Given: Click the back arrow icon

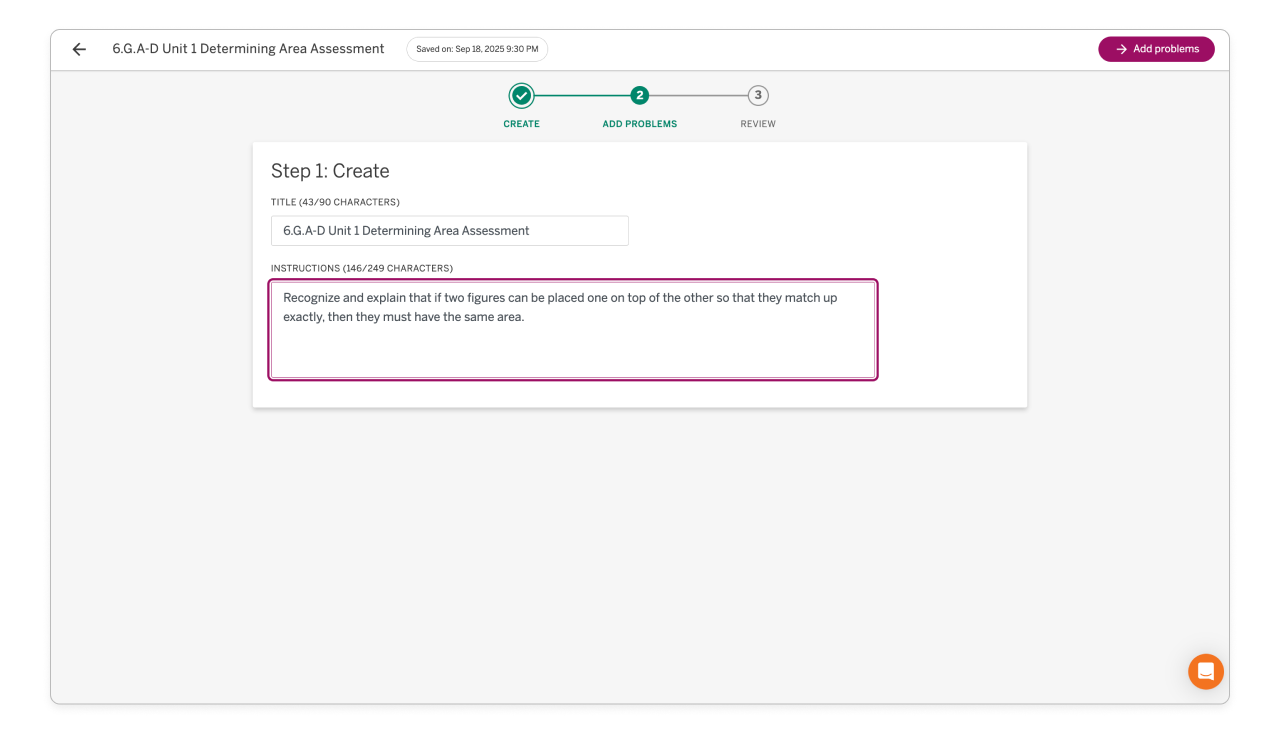Looking at the screenshot, I should (79, 49).
